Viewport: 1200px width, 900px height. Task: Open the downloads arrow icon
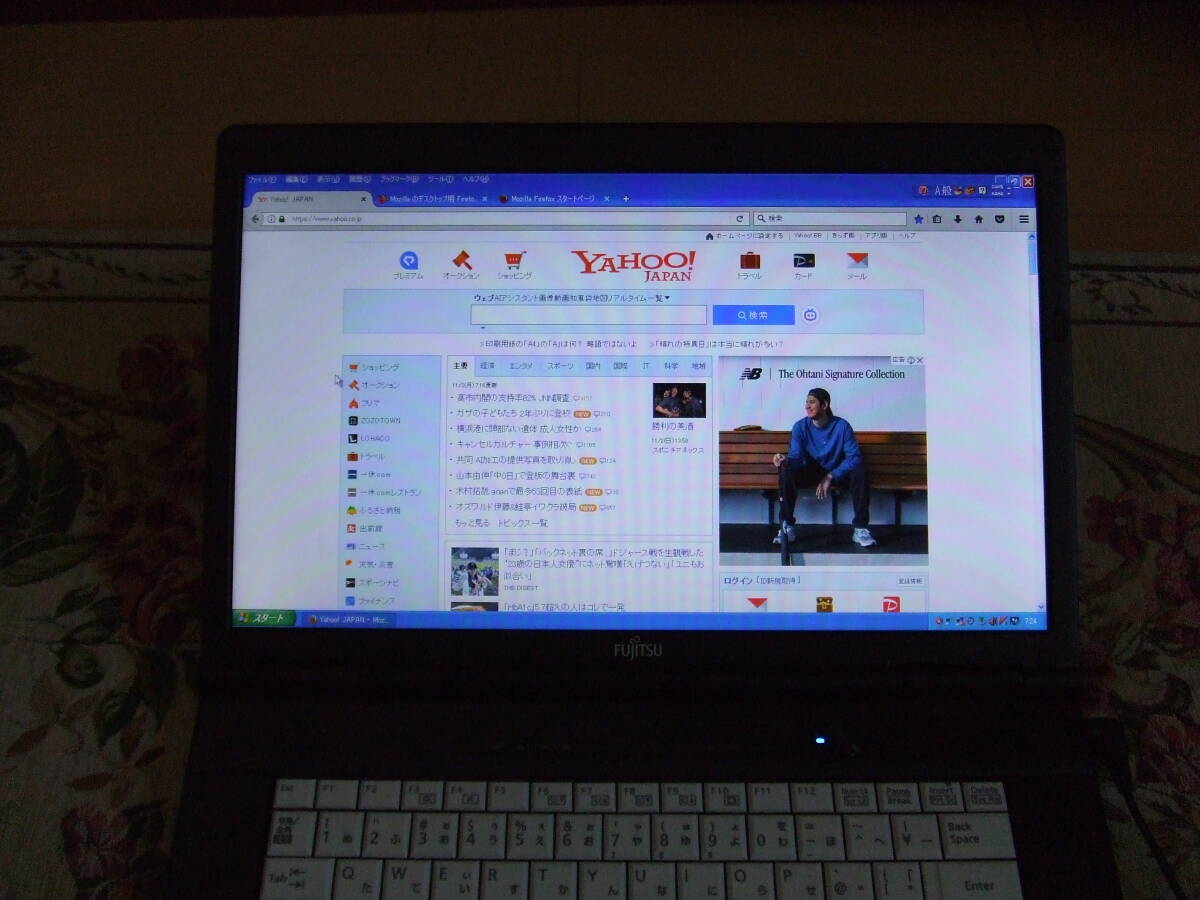pos(957,219)
